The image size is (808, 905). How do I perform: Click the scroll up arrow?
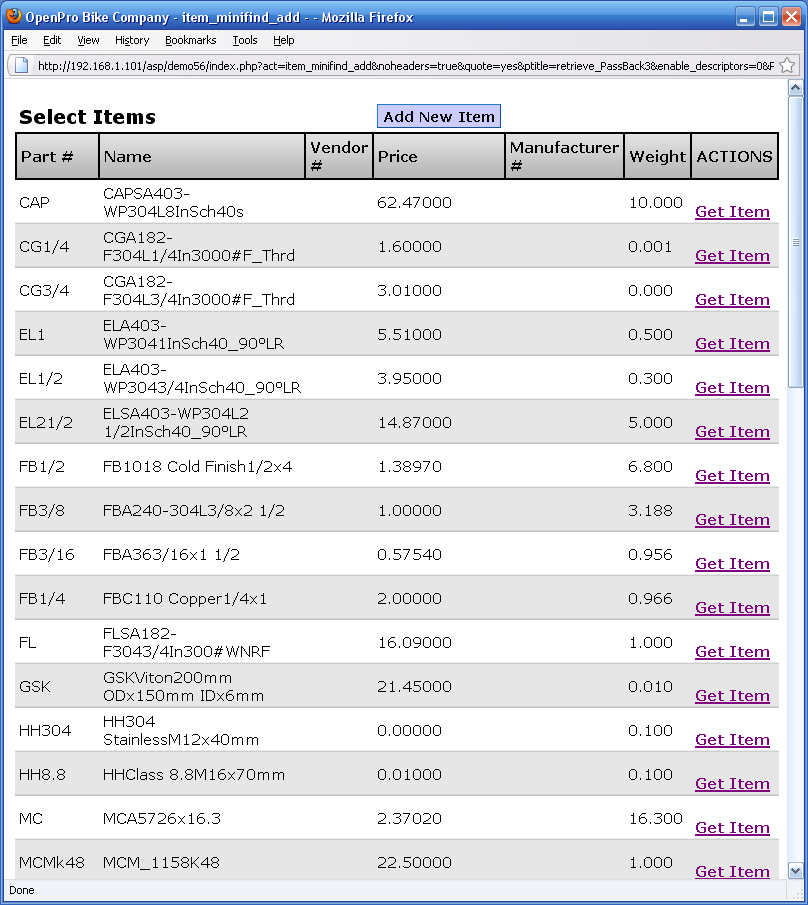796,89
